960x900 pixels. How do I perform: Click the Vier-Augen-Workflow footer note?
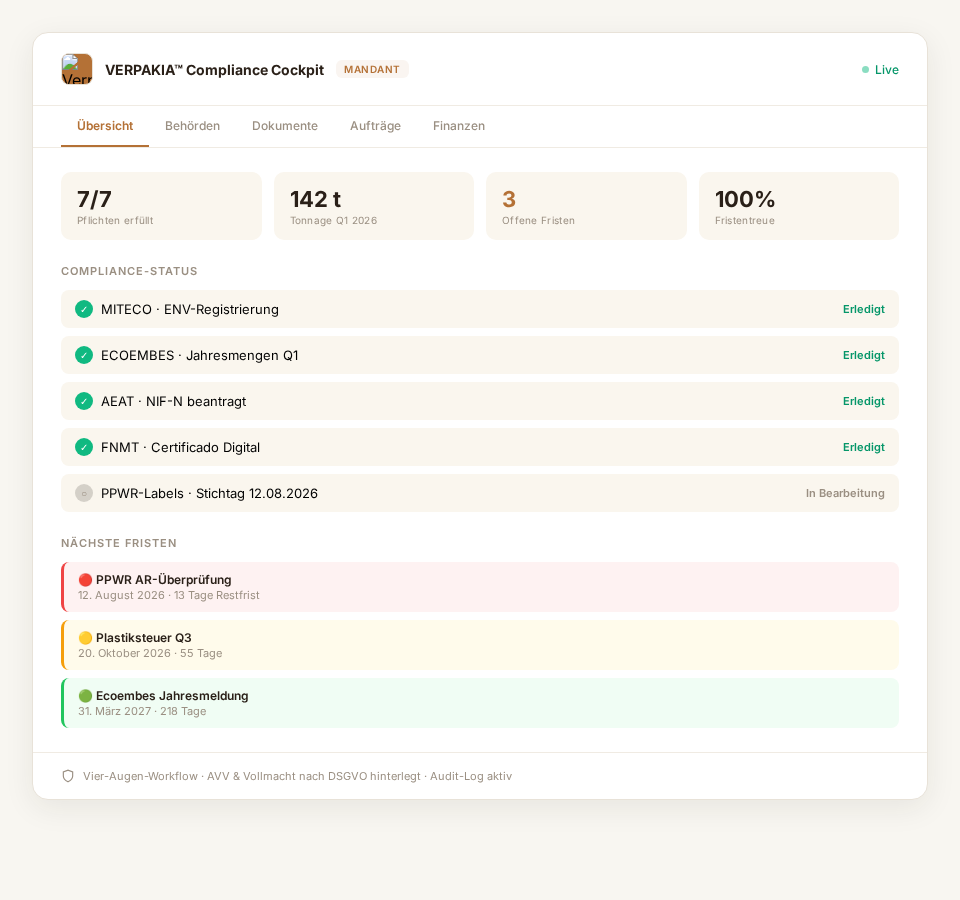coord(298,776)
